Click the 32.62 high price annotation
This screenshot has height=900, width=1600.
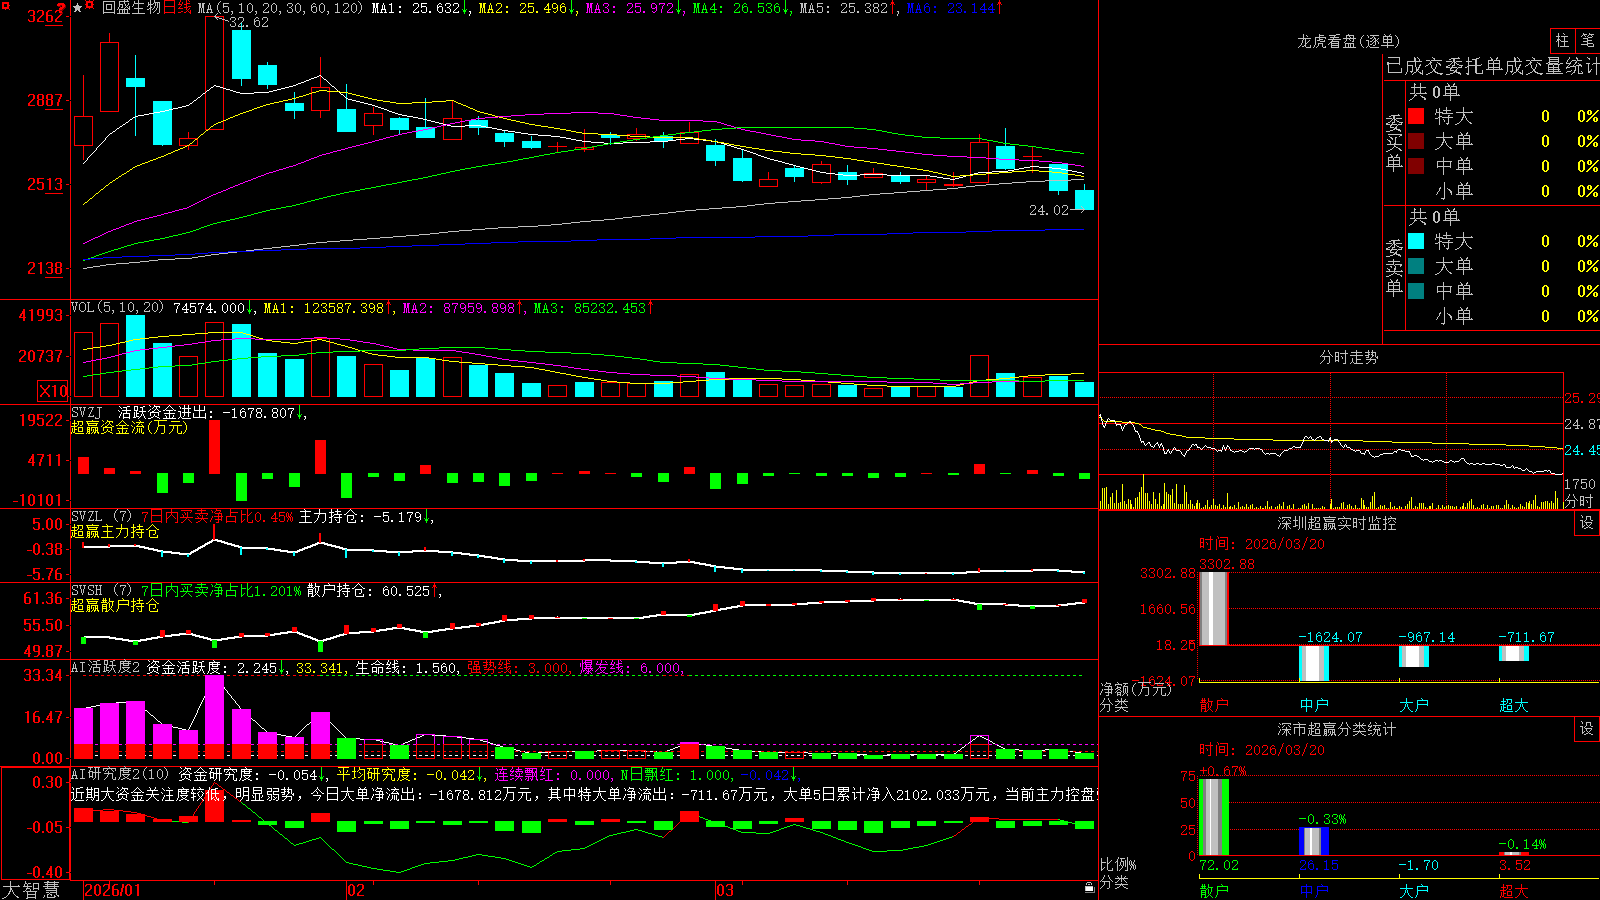tap(248, 22)
